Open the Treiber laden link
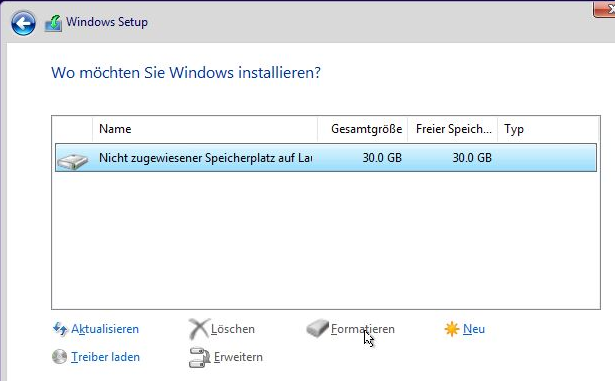 tap(105, 357)
